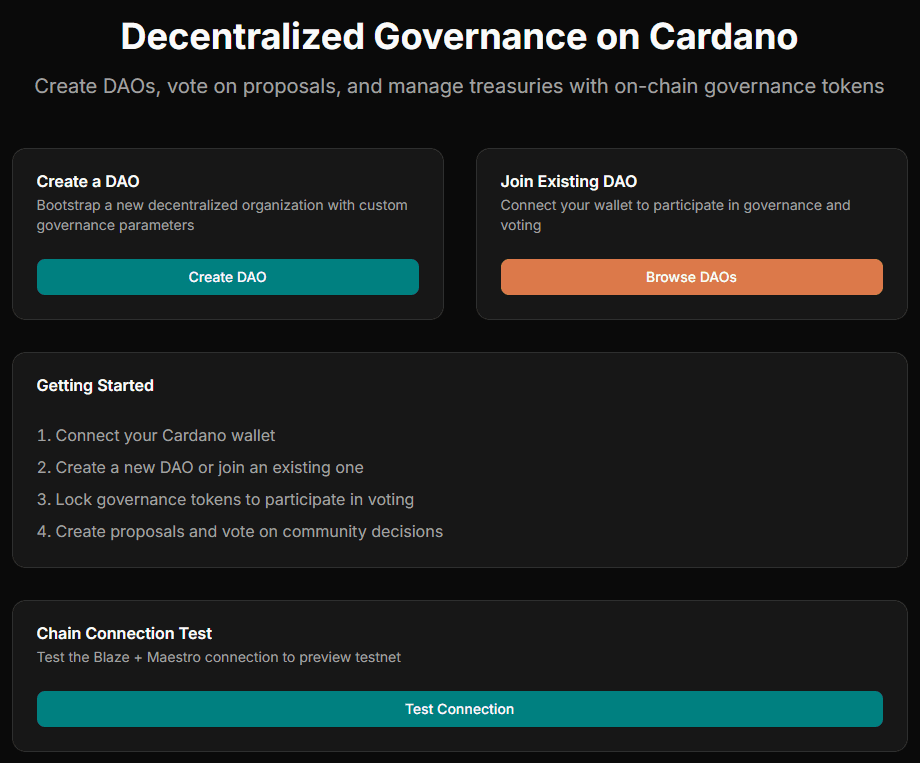Click the Test Connection button
The height and width of the screenshot is (763, 920).
coord(459,709)
